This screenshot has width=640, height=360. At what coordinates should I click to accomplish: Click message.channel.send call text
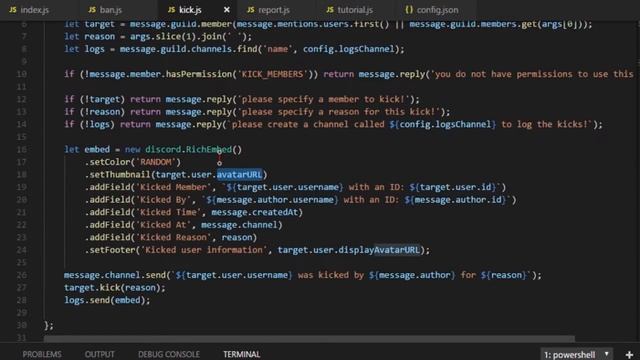[x=115, y=275]
